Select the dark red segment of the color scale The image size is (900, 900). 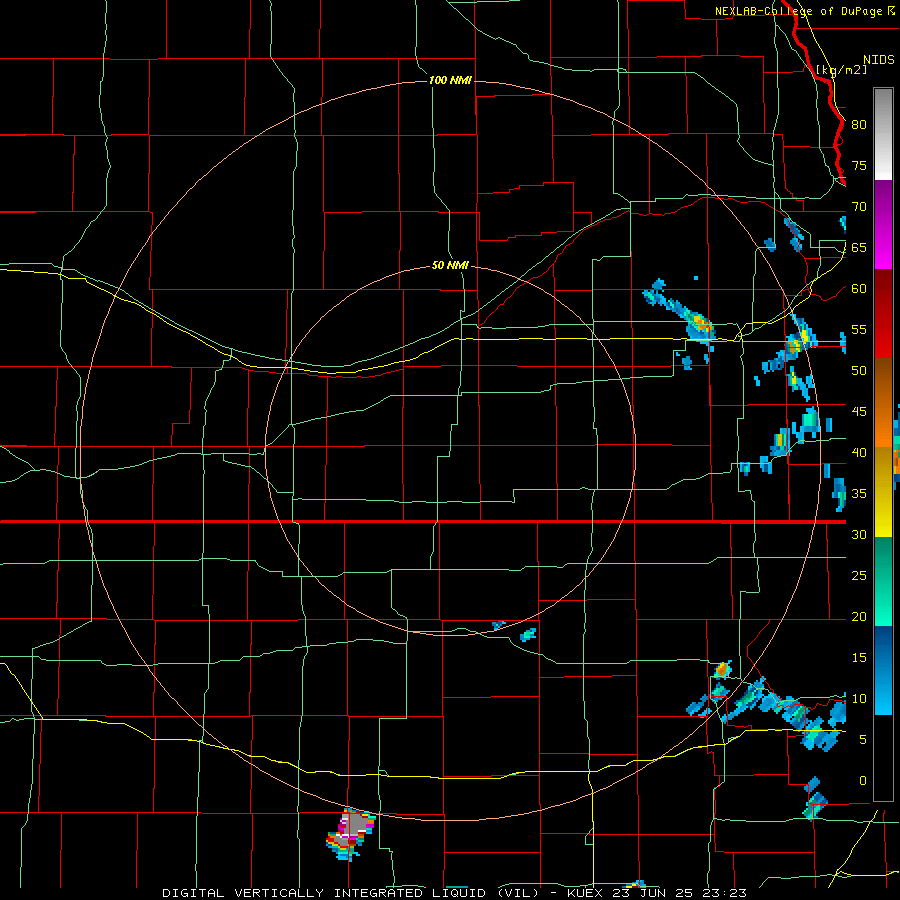tap(883, 314)
